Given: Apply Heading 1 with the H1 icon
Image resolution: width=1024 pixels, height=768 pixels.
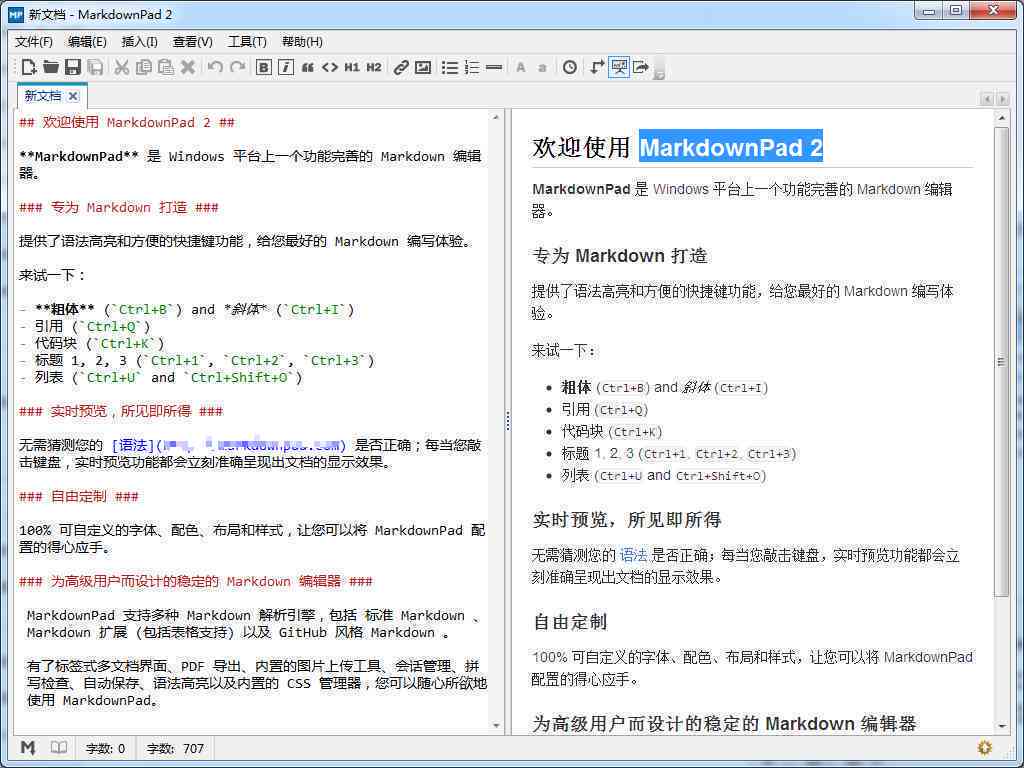Looking at the screenshot, I should (352, 67).
